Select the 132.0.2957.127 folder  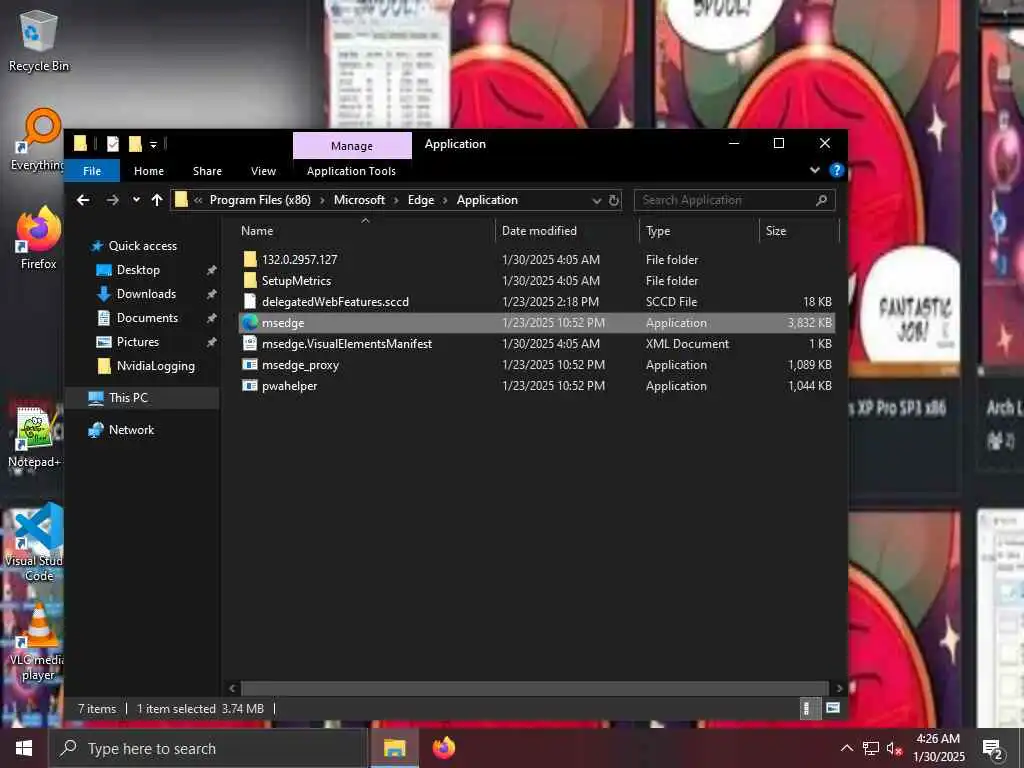(537, 259)
